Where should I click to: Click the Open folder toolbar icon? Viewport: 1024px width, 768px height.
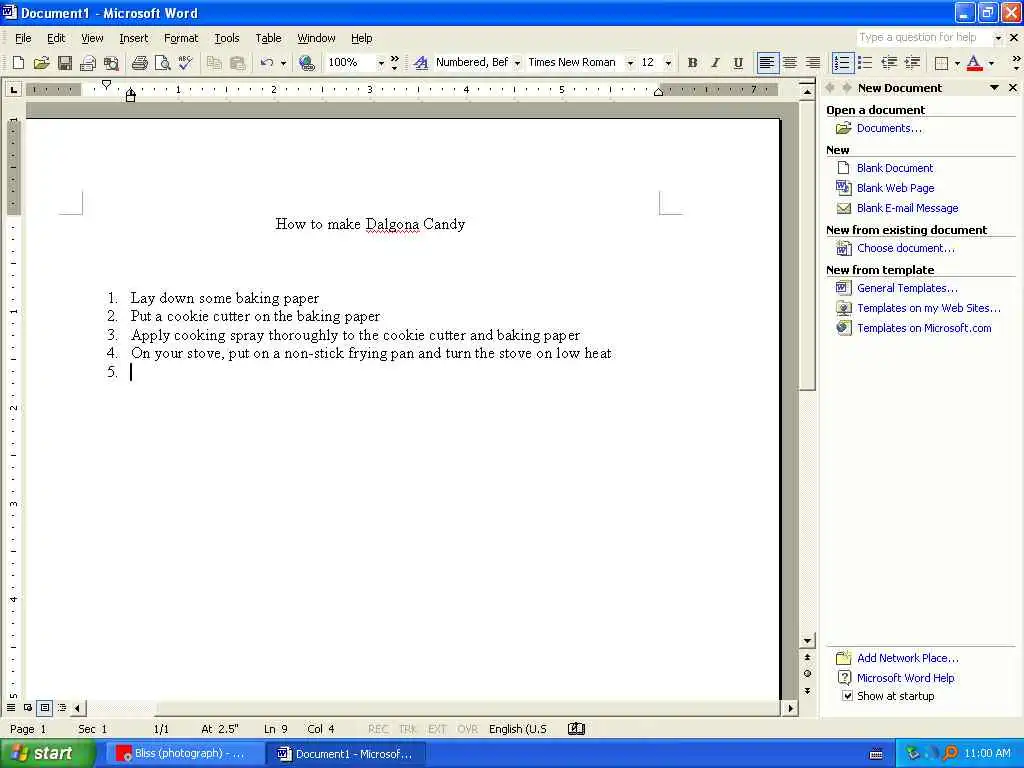(41, 63)
